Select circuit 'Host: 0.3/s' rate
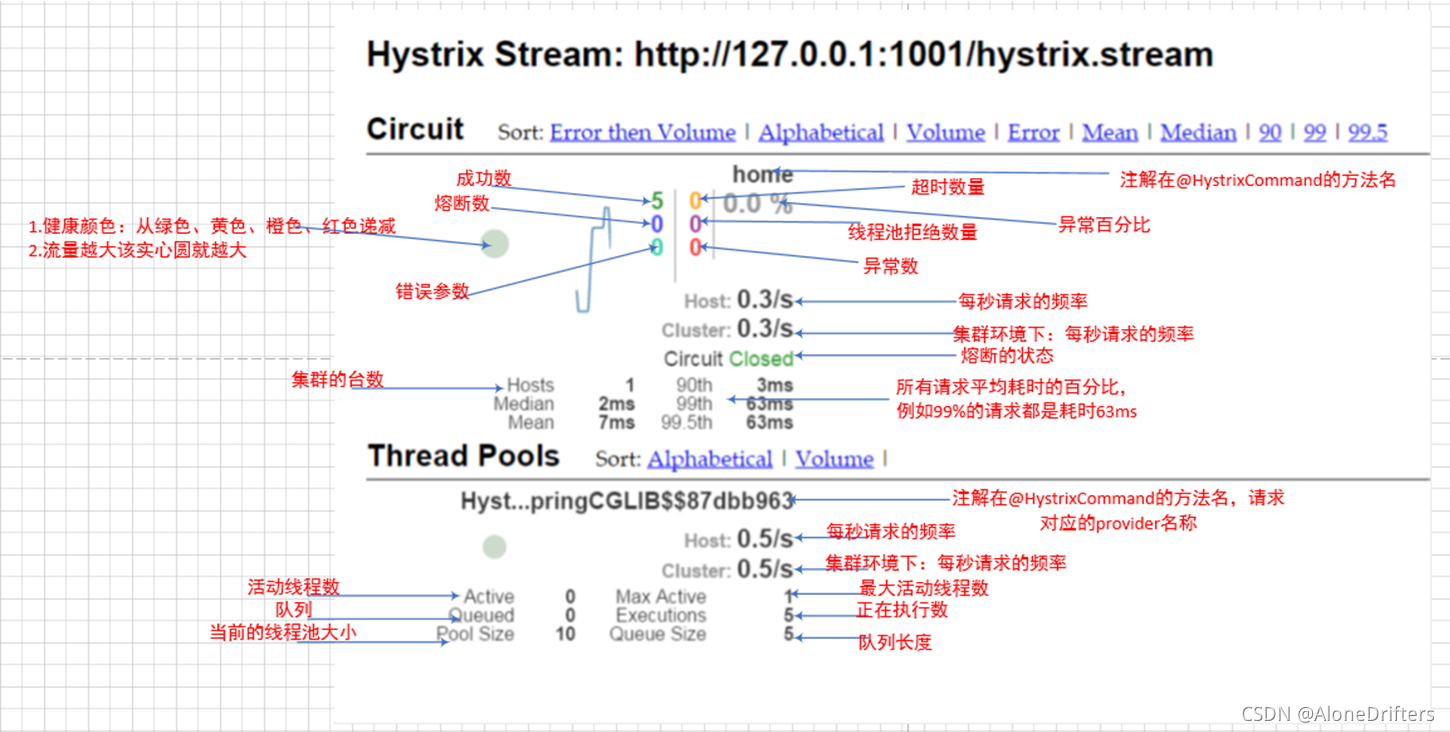The width and height of the screenshot is (1450, 732). (738, 300)
